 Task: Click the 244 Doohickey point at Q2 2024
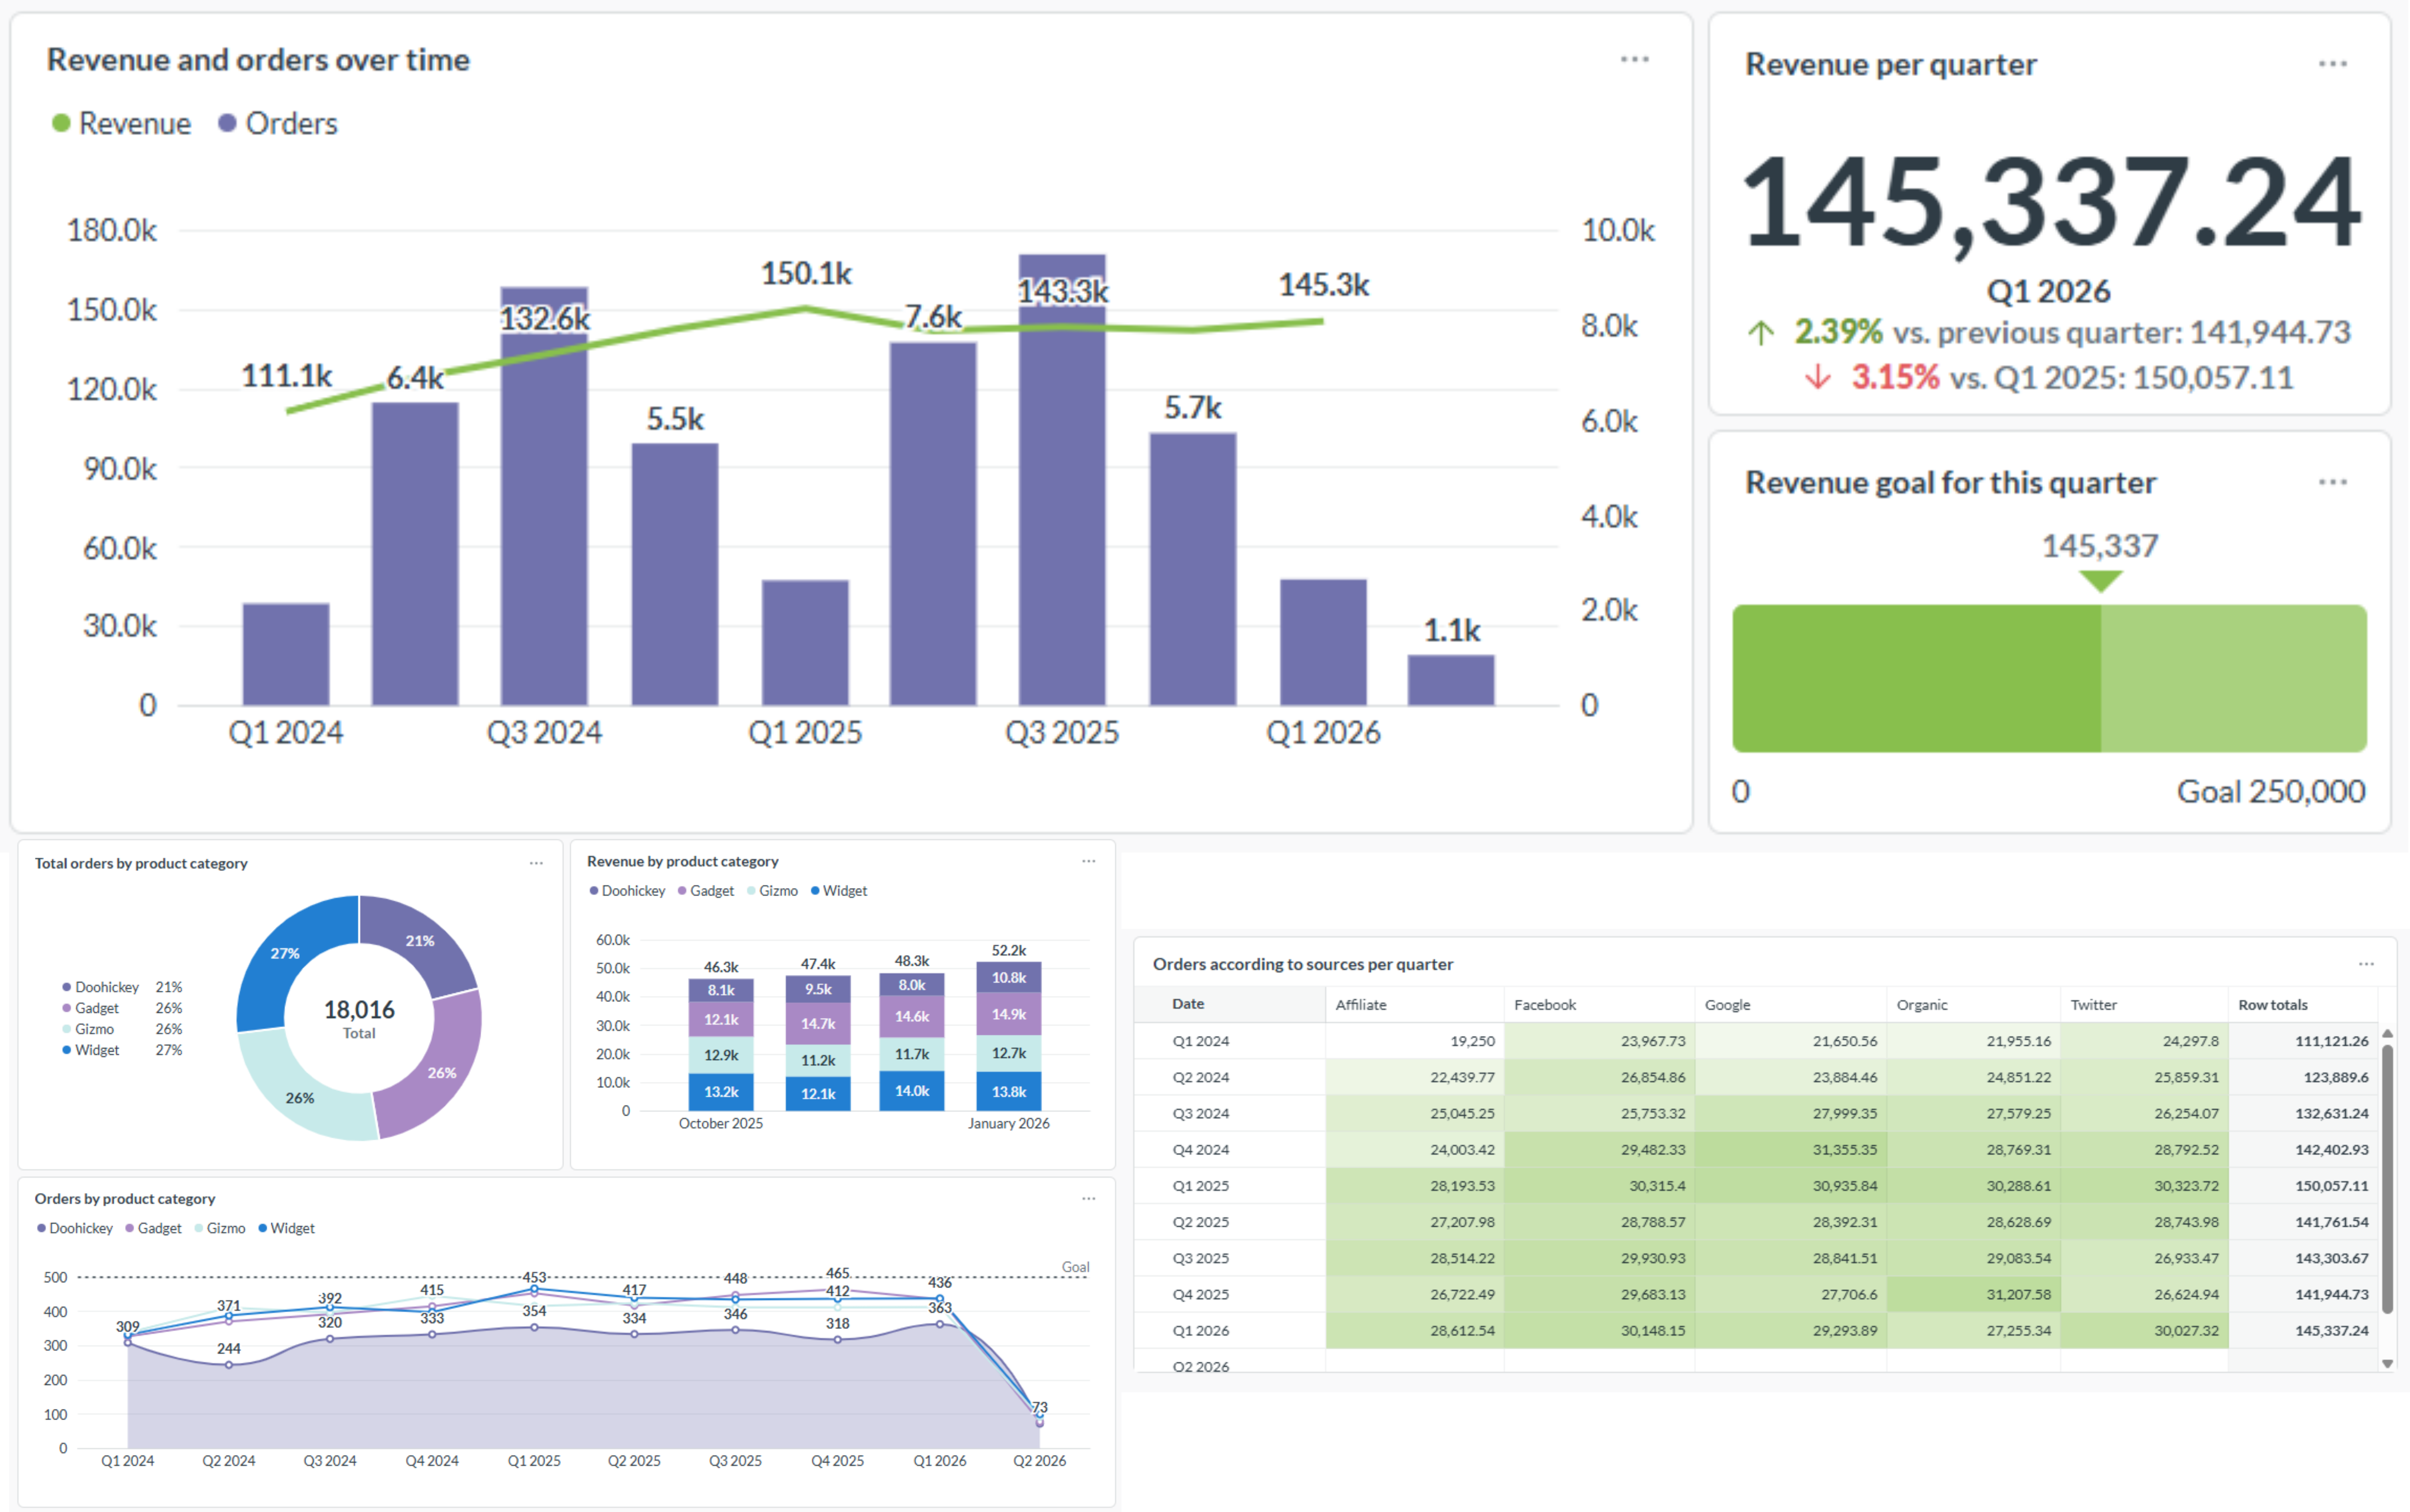coord(229,1365)
